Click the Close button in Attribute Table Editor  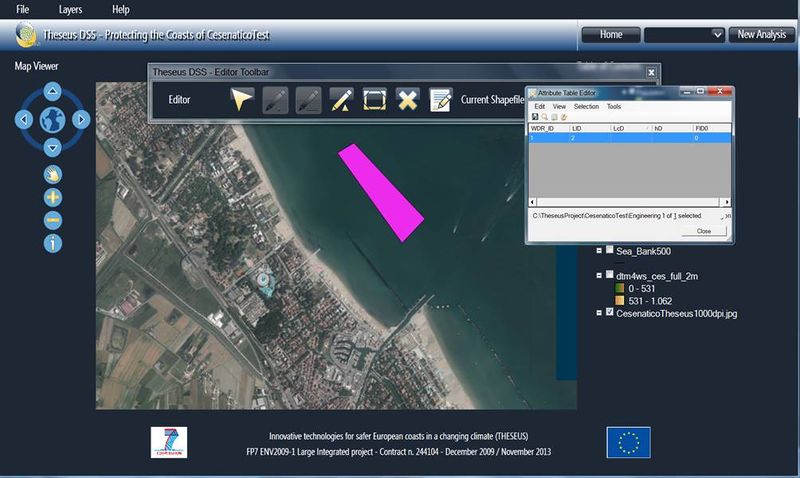[704, 231]
